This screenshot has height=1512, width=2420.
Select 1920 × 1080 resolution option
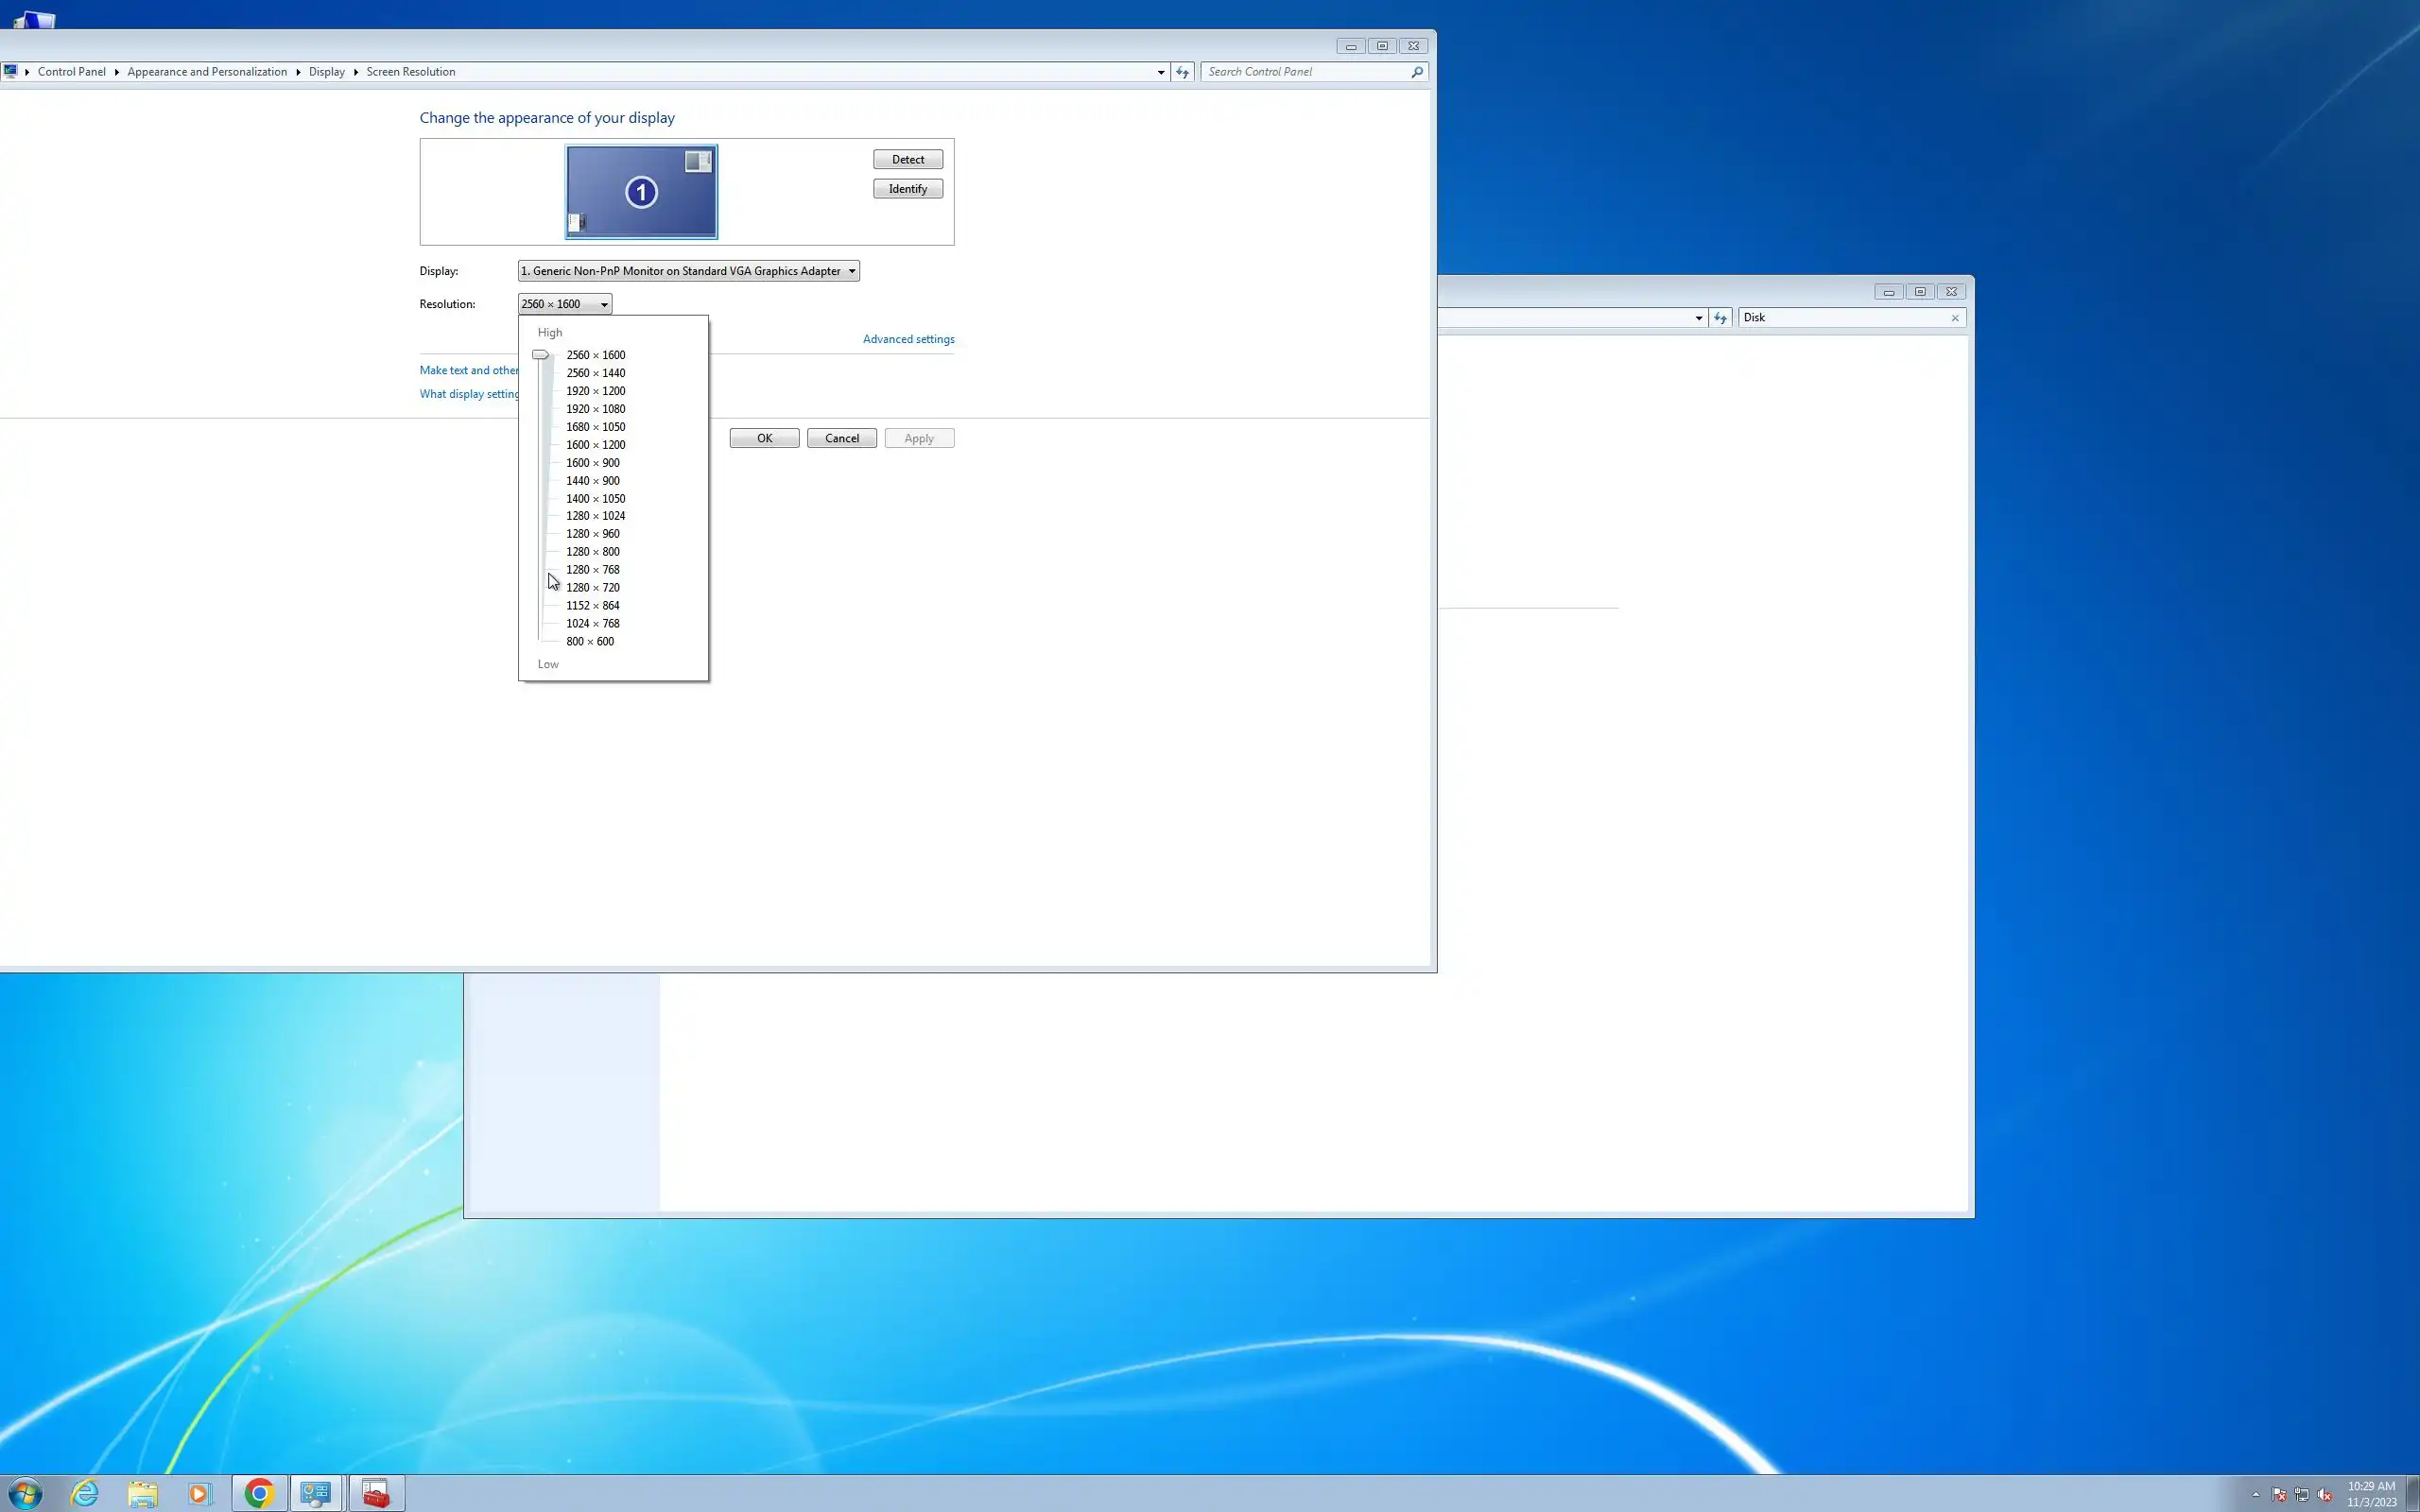pos(595,409)
